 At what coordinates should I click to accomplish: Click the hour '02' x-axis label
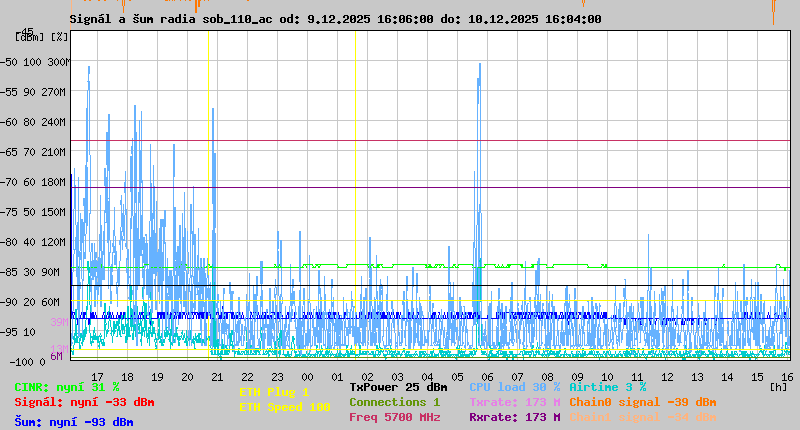[367, 377]
